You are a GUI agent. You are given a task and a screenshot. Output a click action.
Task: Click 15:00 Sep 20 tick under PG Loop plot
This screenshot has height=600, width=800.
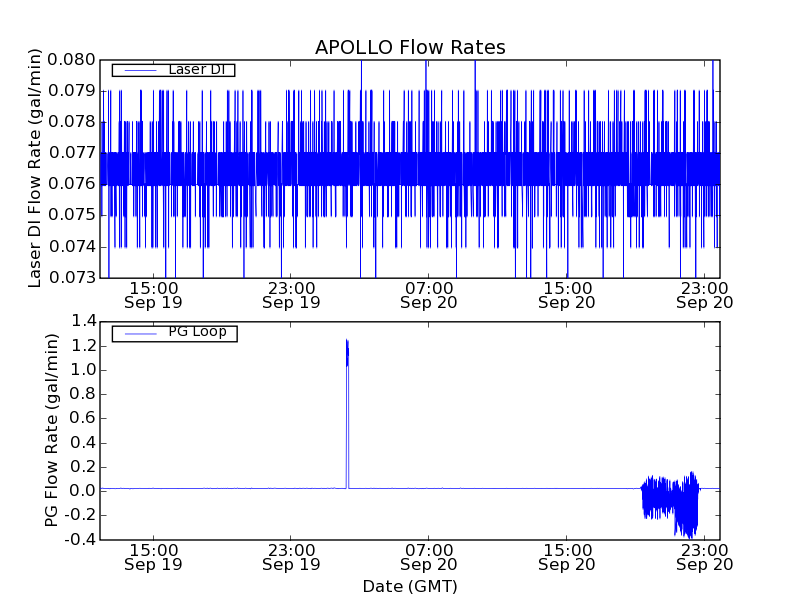567,556
